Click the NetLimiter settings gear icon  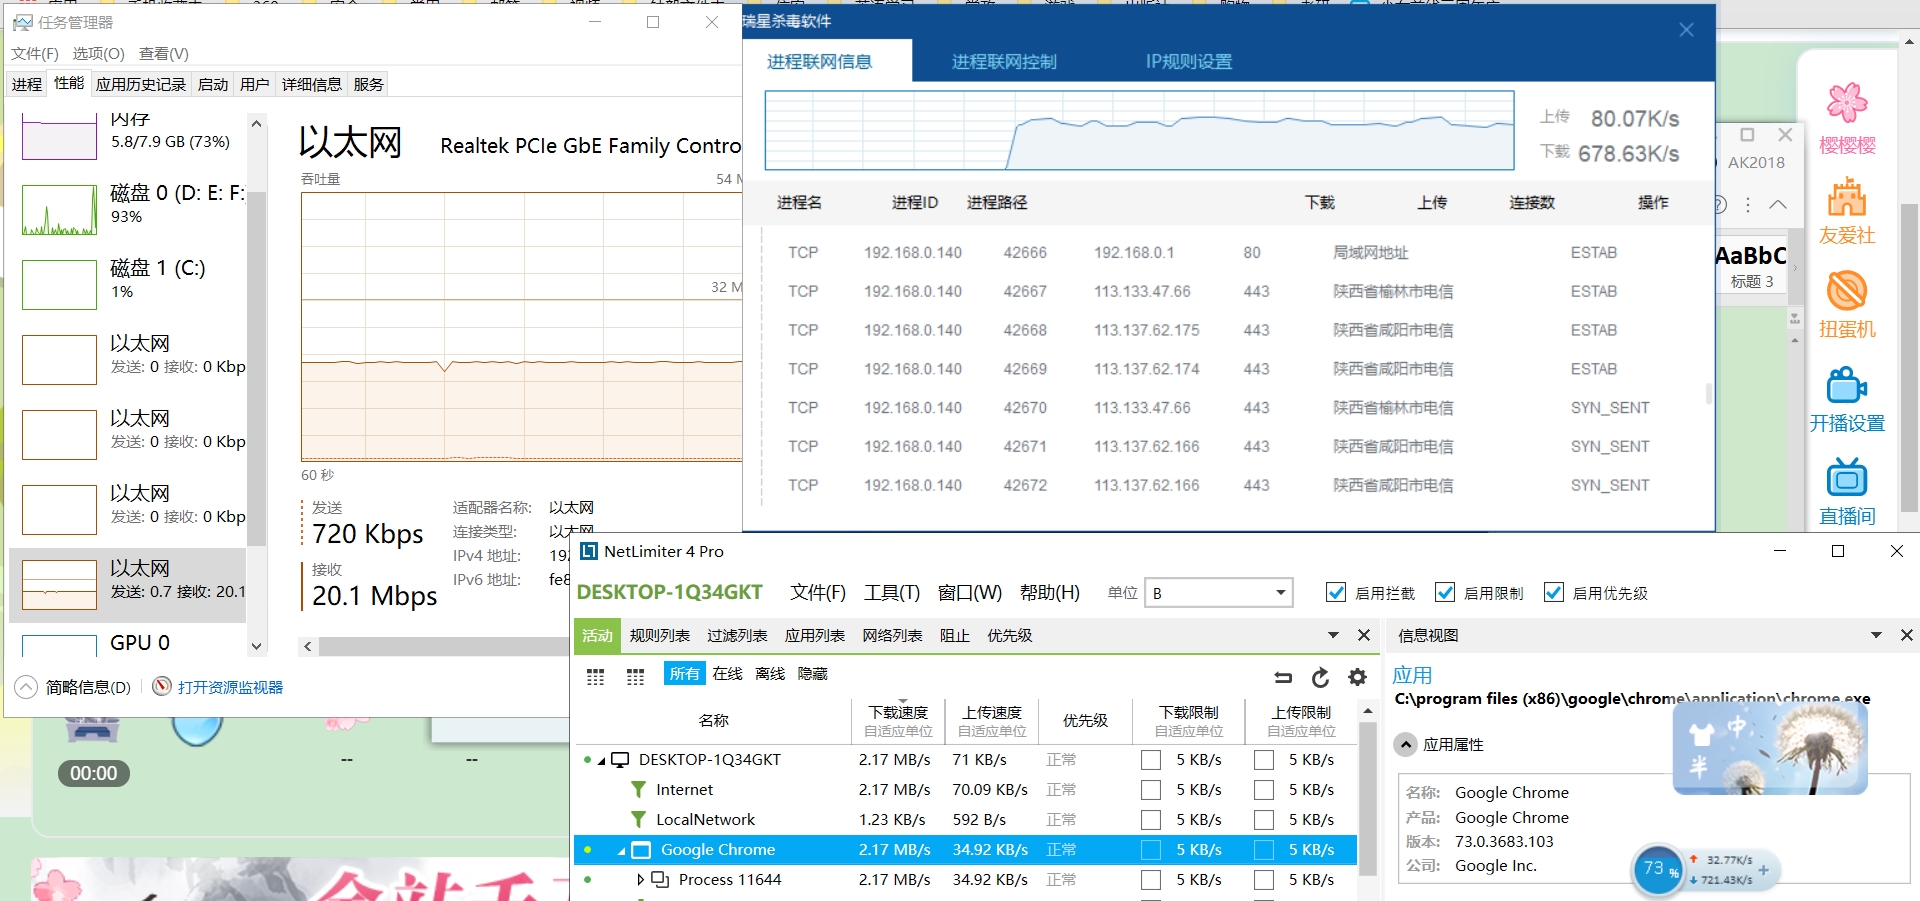tap(1357, 677)
